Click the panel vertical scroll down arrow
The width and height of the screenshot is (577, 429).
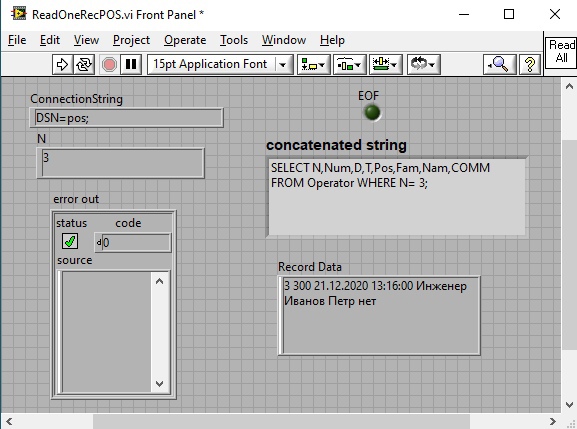(569, 405)
